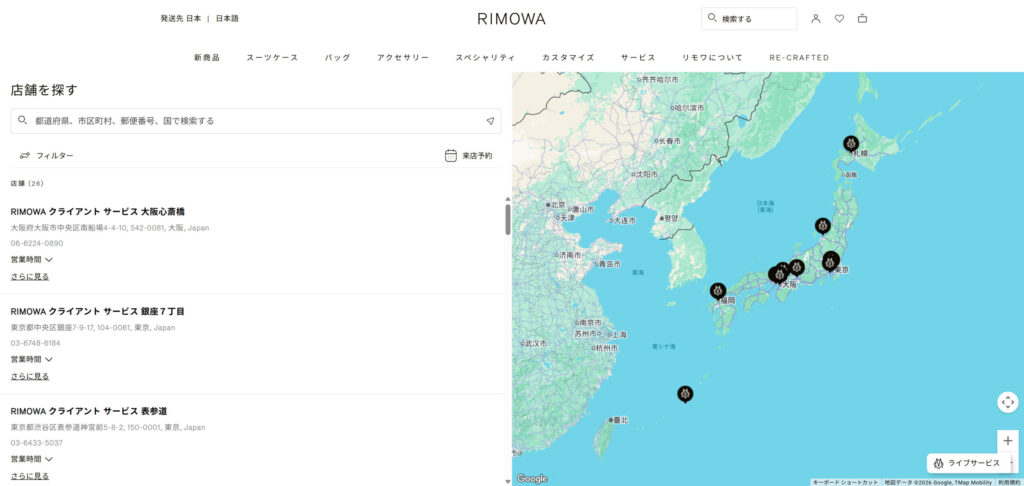Viewport: 1024px width, 486px height.
Task: Select RIMOWA クライアント サービス 大阪心斎橋 title
Action: [98, 212]
